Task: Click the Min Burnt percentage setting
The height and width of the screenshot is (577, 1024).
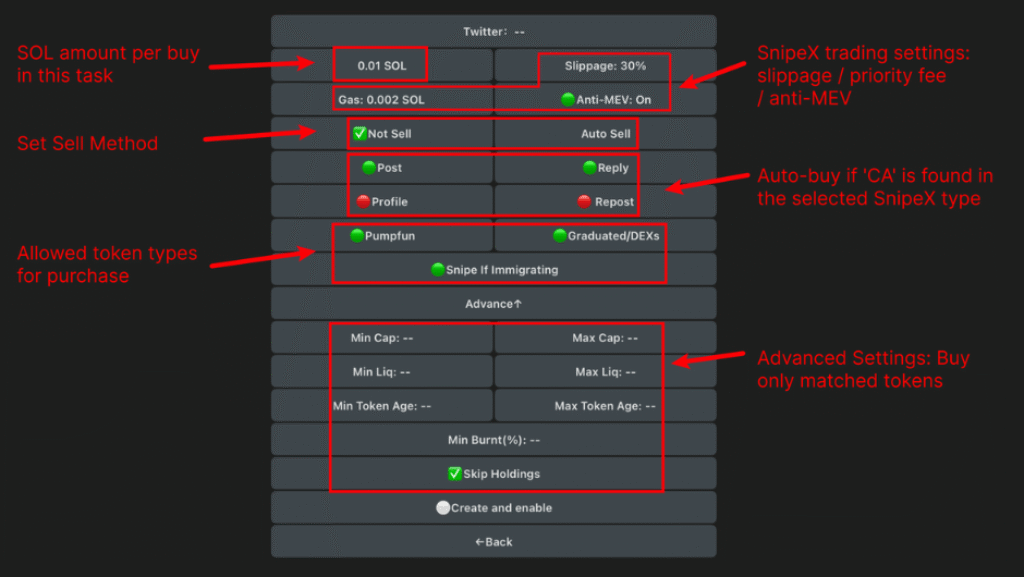Action: tap(493, 439)
